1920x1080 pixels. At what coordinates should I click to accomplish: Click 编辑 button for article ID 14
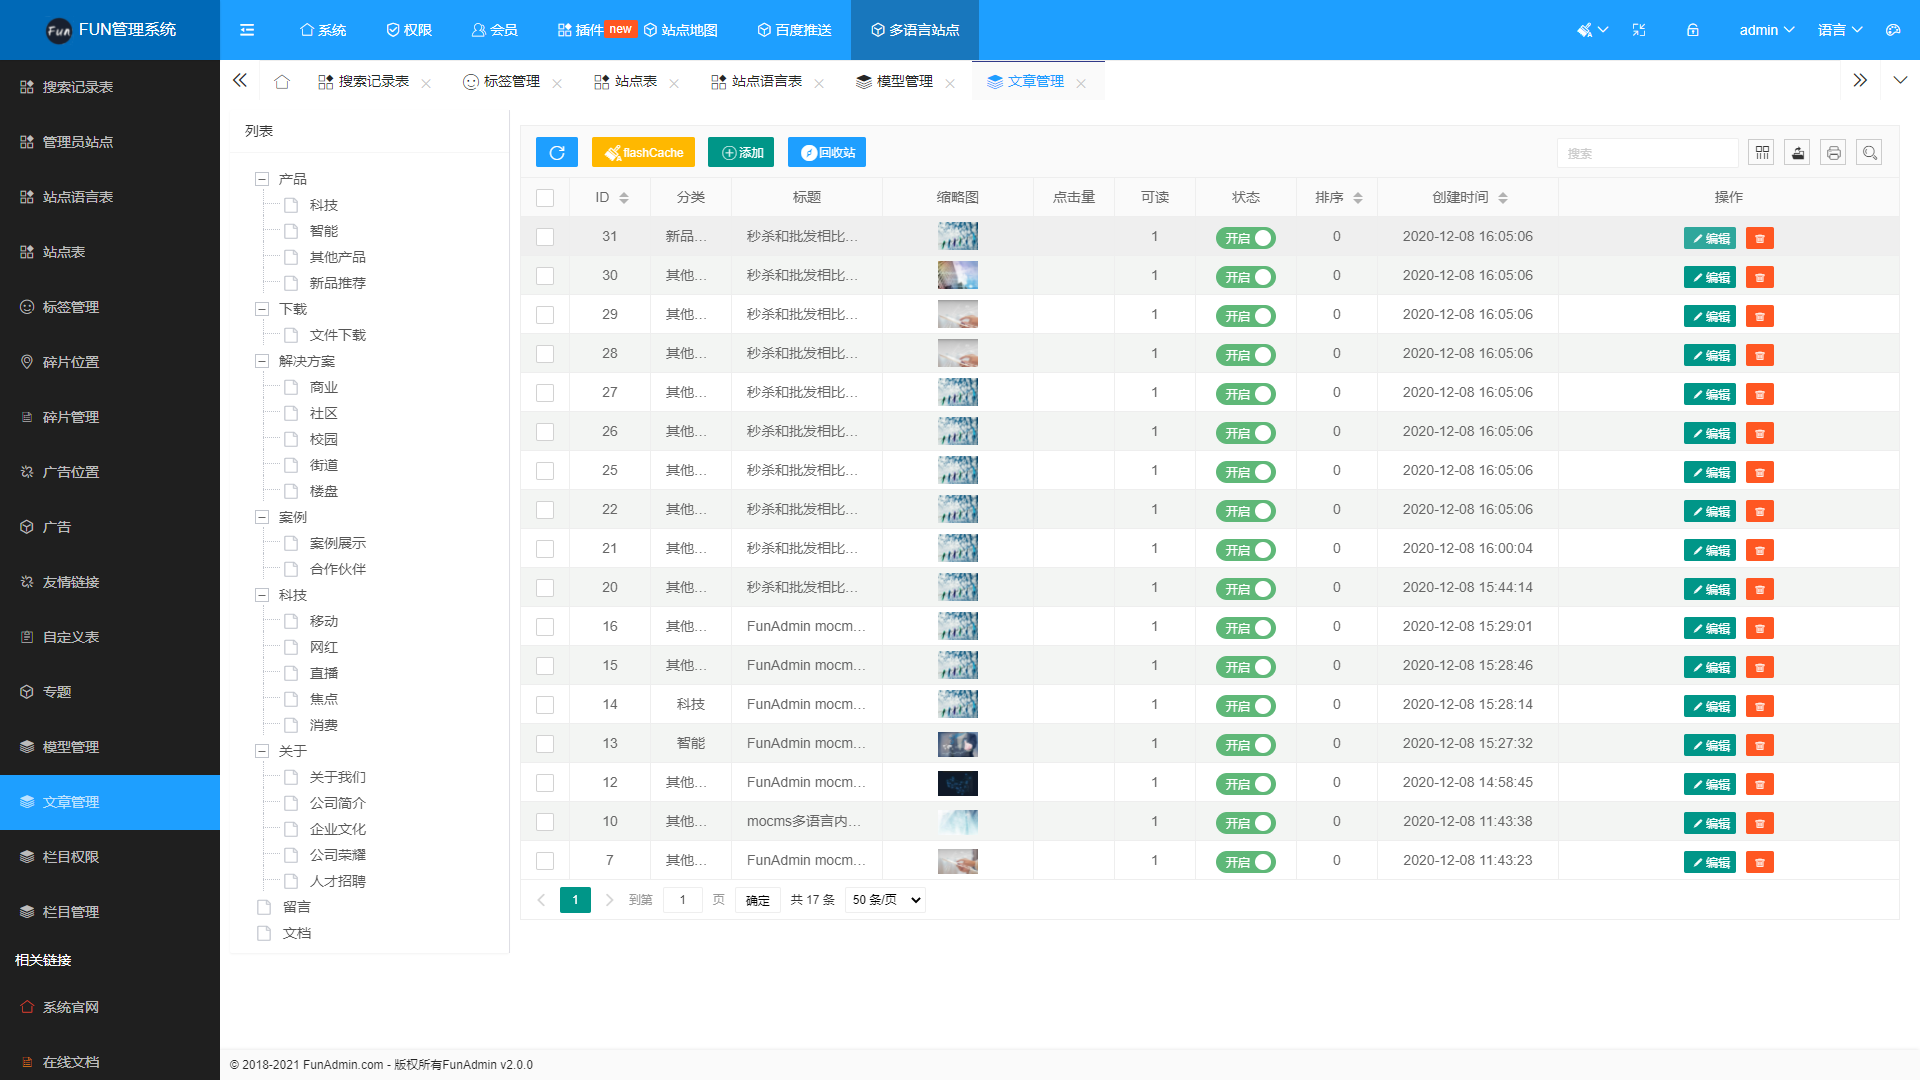(x=1709, y=706)
